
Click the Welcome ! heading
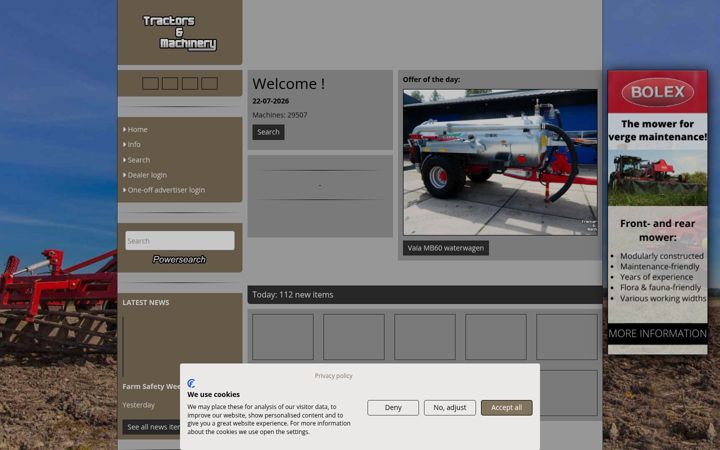(288, 84)
